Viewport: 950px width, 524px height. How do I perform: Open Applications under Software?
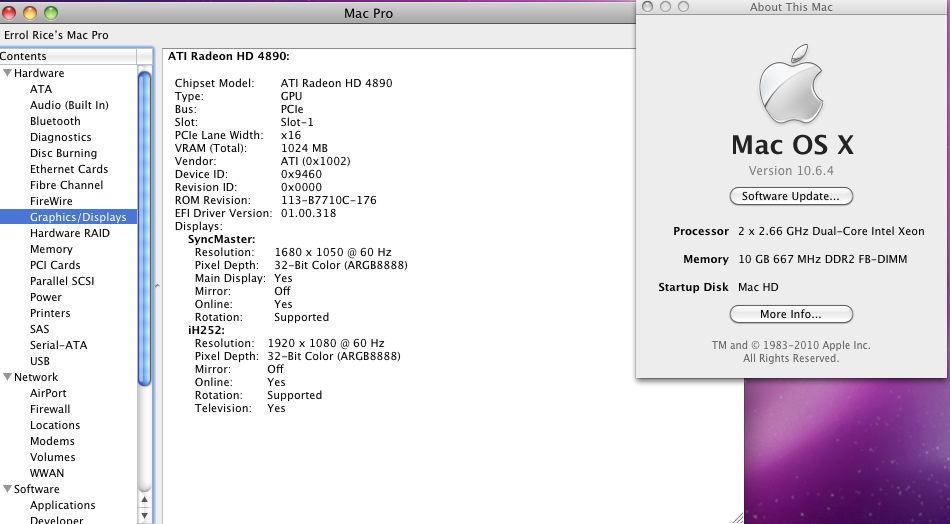click(62, 505)
